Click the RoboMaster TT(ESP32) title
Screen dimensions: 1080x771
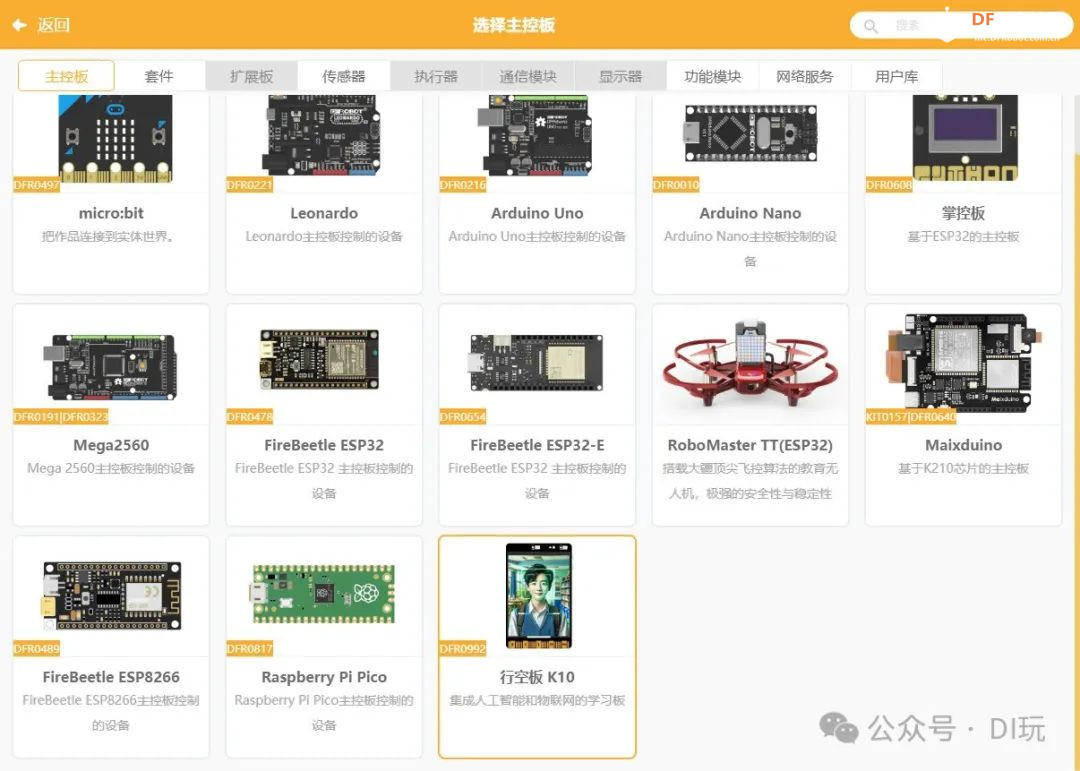[x=750, y=445]
